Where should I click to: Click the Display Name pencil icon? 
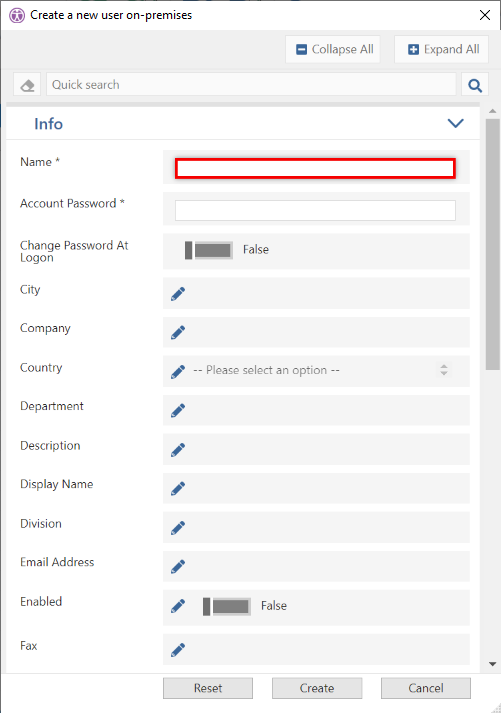[178, 488]
